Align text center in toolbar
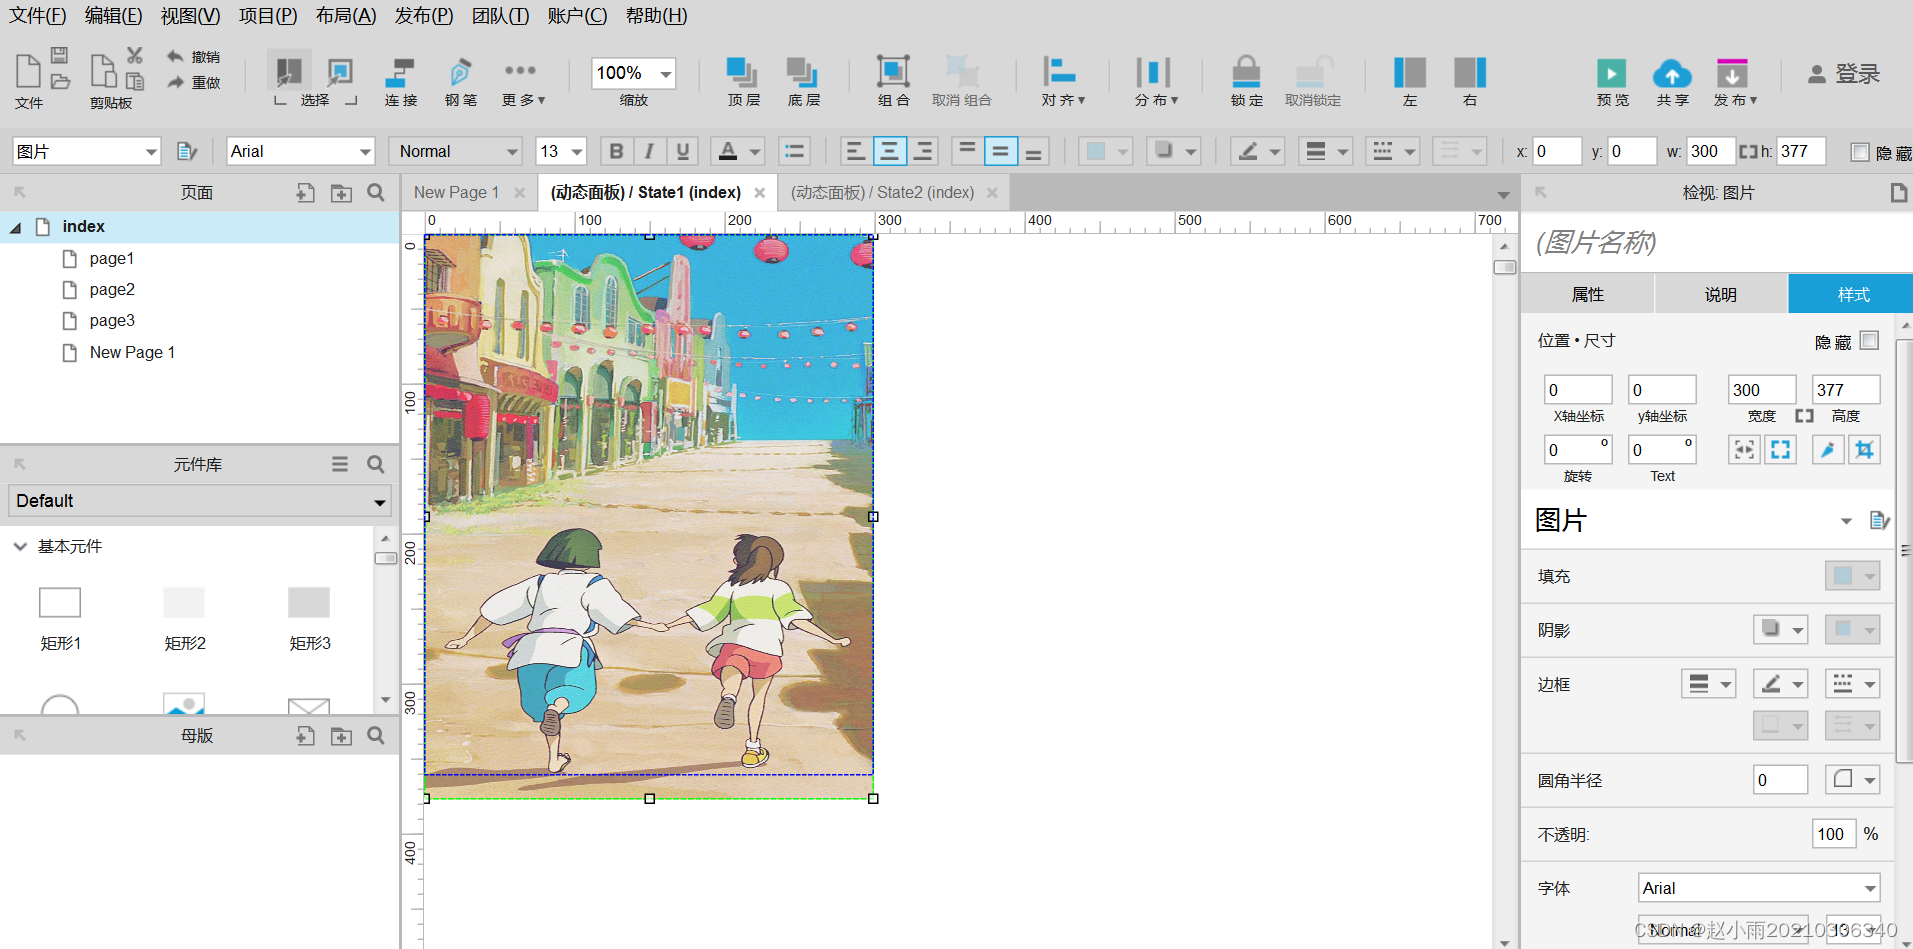The image size is (1913, 949). pyautogui.click(x=889, y=151)
